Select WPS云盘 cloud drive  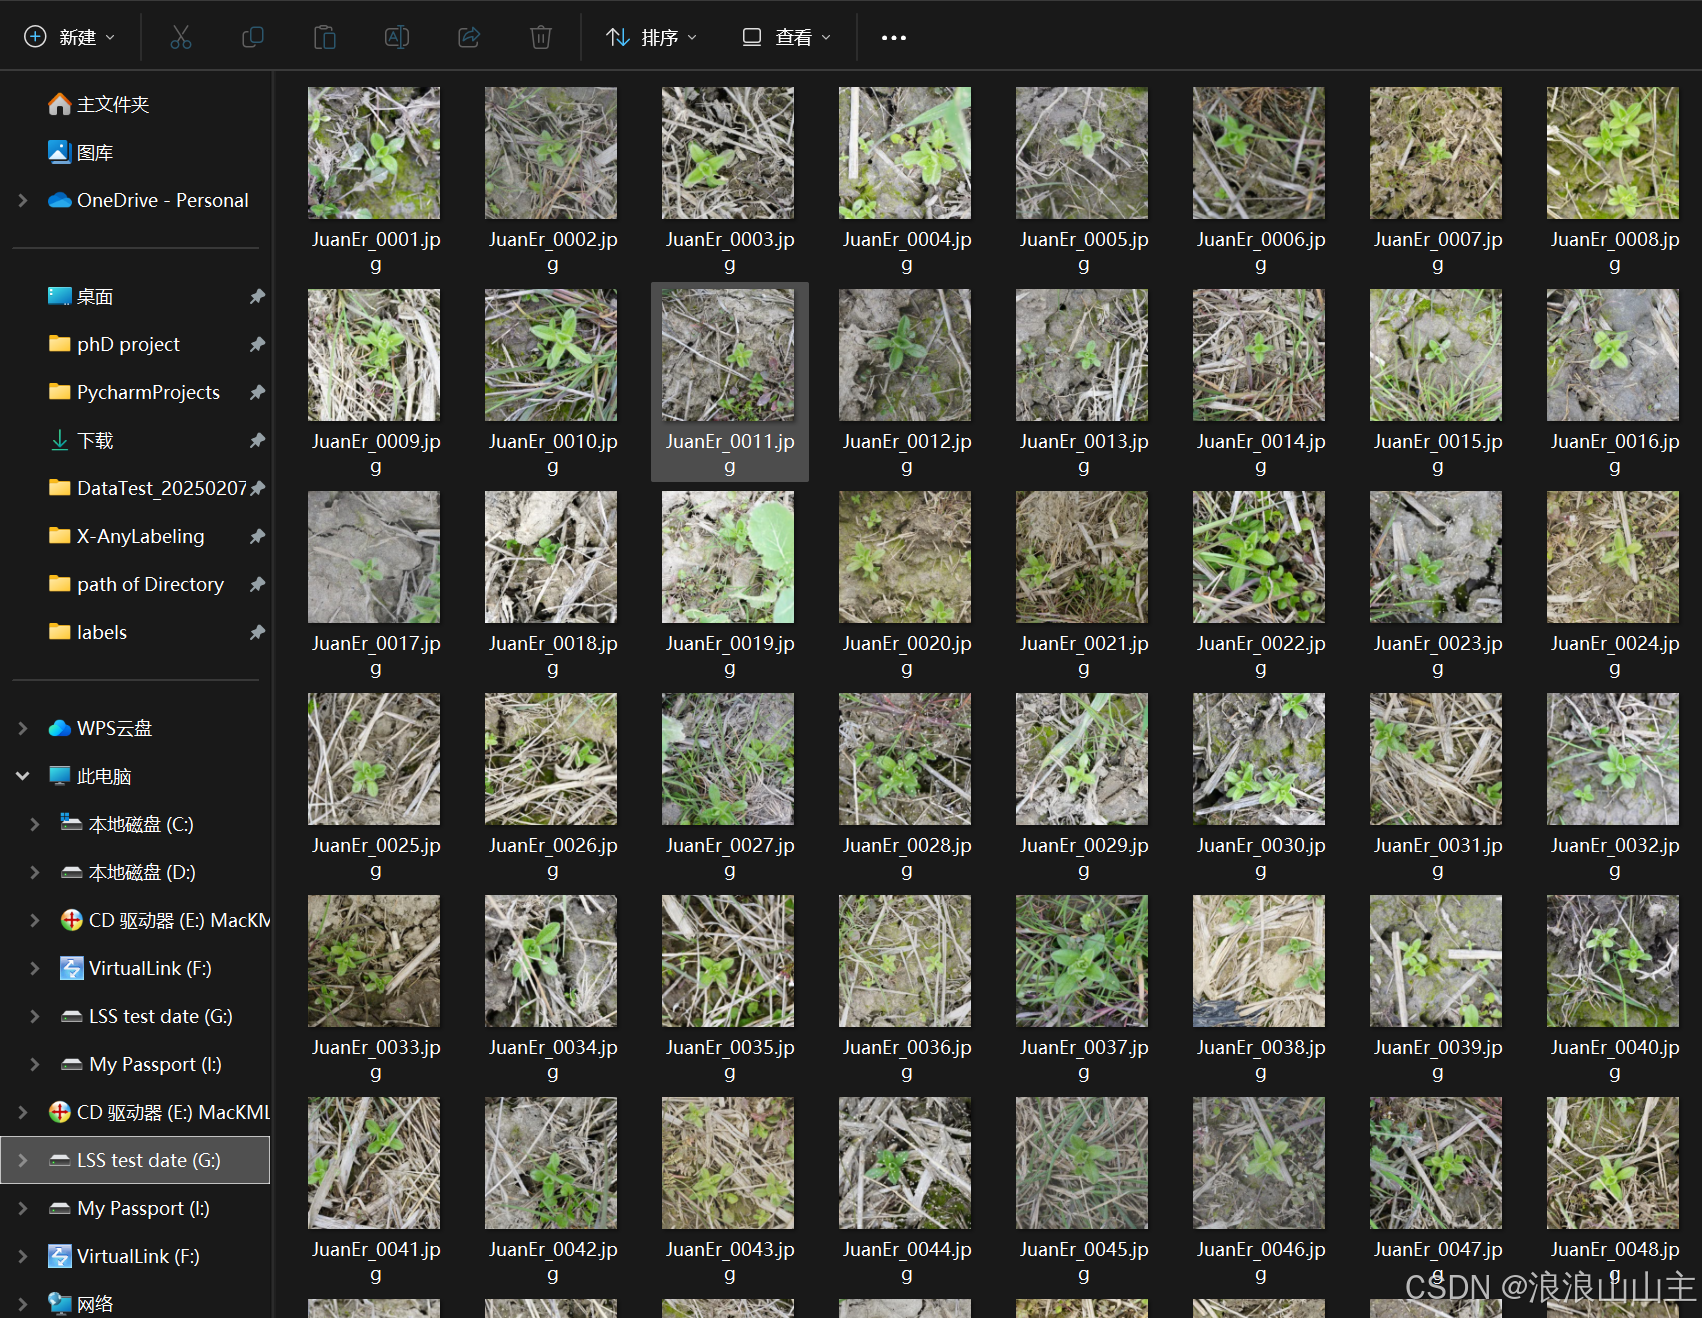coord(114,728)
